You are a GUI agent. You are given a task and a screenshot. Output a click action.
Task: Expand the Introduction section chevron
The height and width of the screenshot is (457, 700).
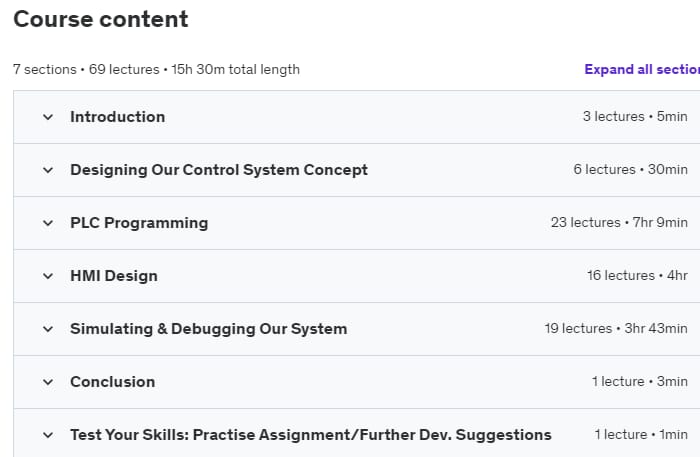pos(47,117)
